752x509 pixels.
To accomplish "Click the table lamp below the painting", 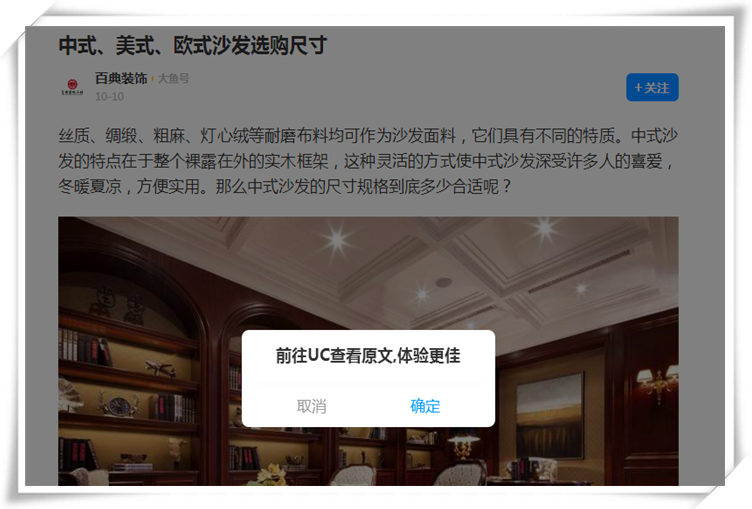I will (463, 446).
